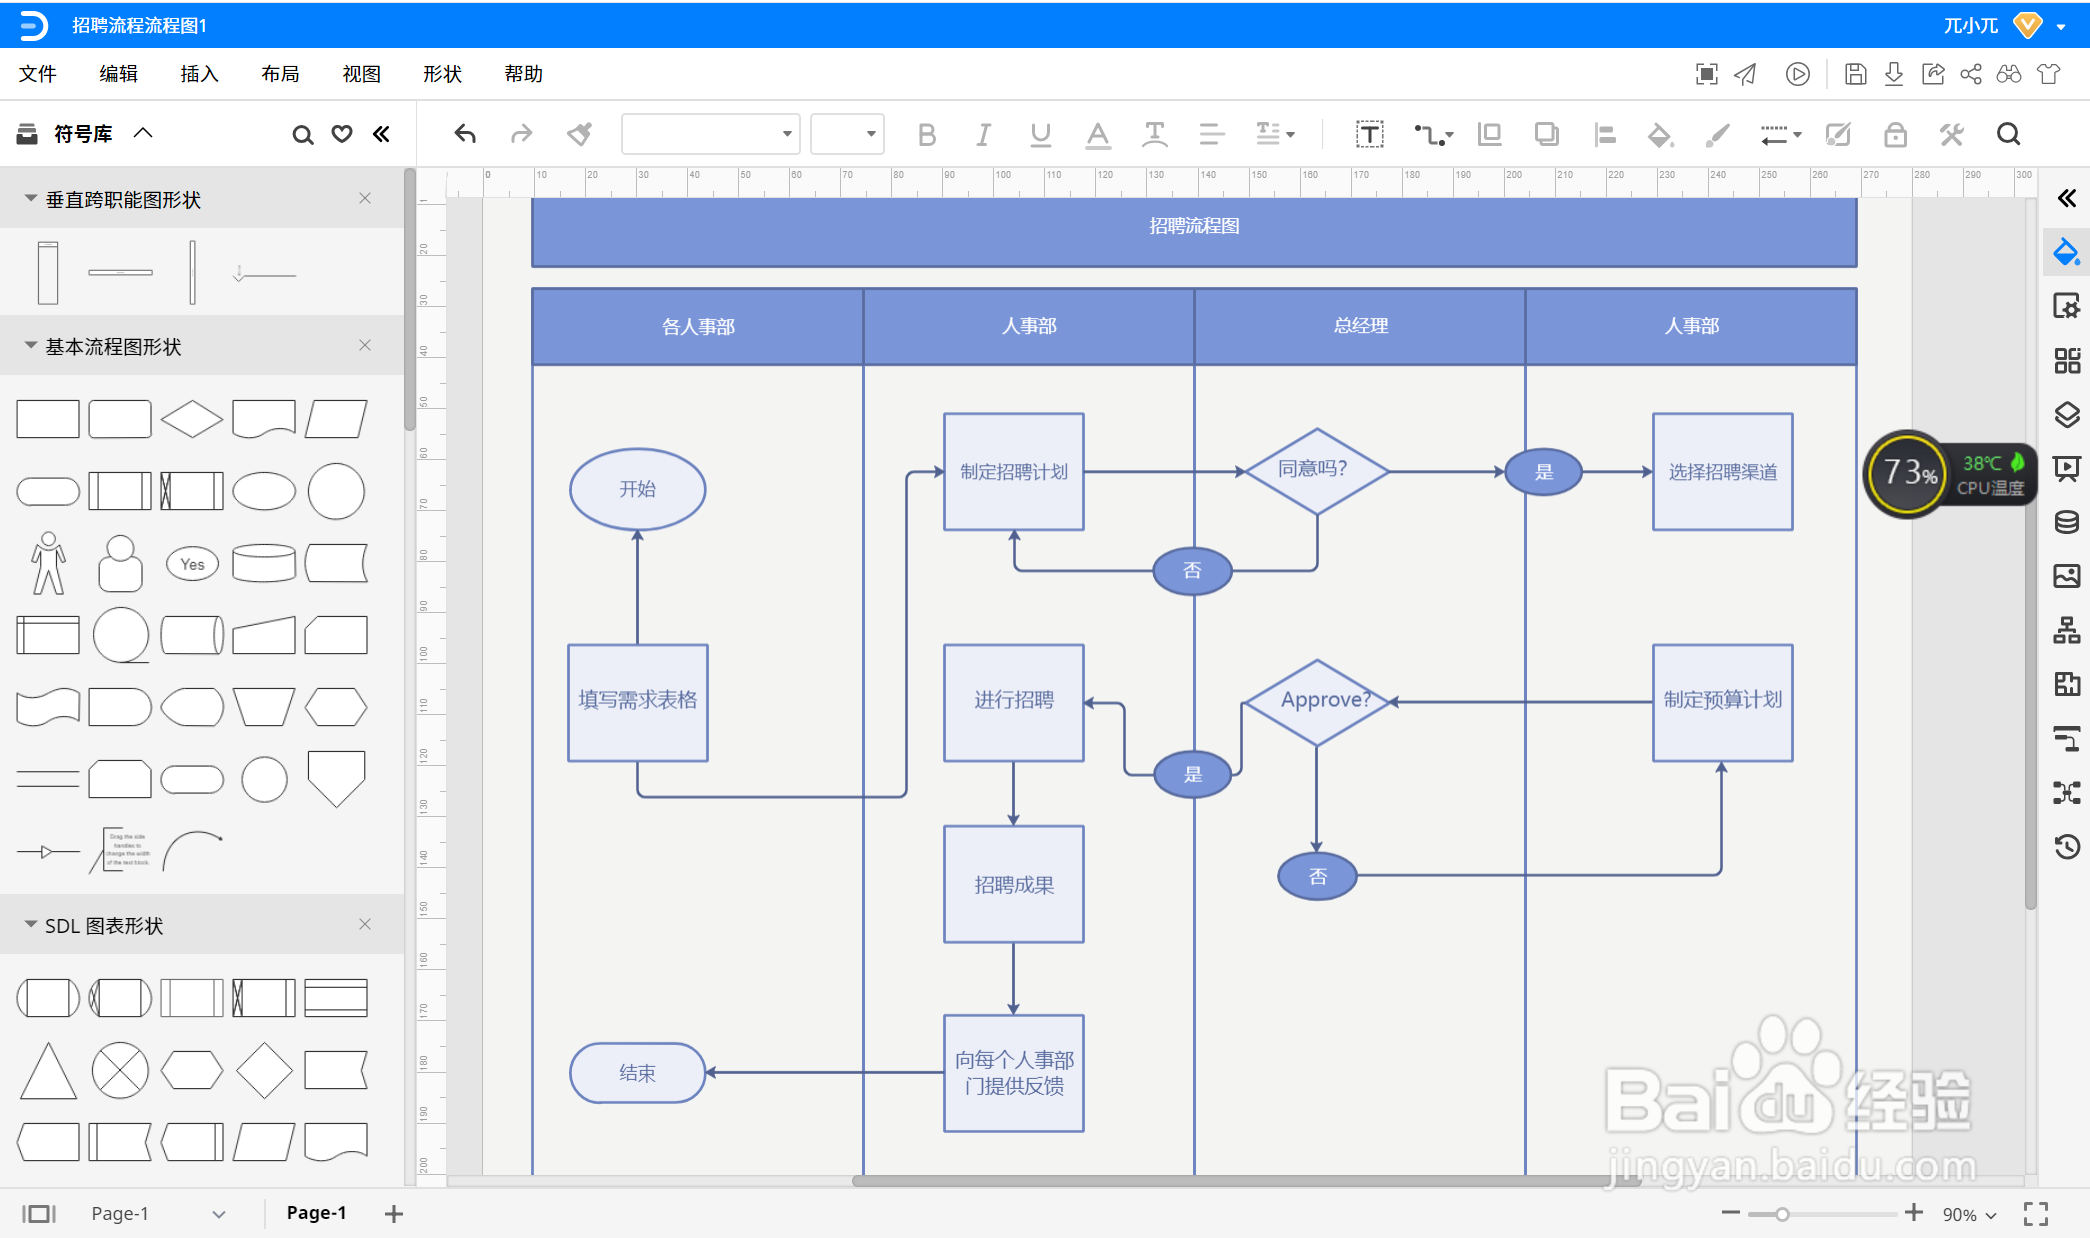Open the 插入 menu

coord(199,74)
